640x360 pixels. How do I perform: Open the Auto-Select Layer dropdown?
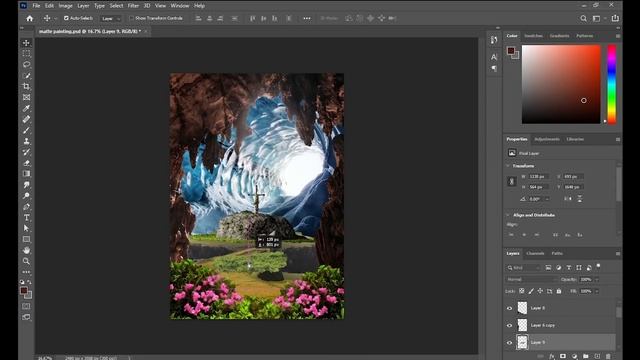[111, 18]
